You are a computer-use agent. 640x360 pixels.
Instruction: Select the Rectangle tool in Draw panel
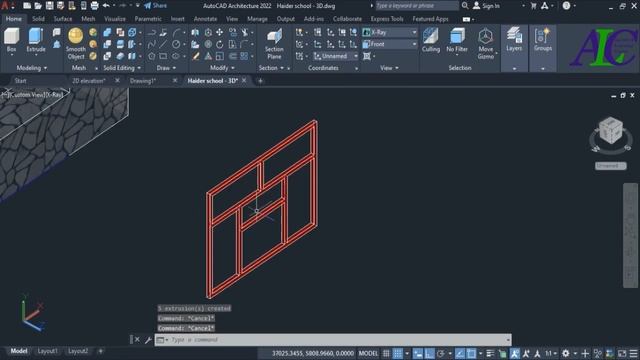click(x=163, y=56)
